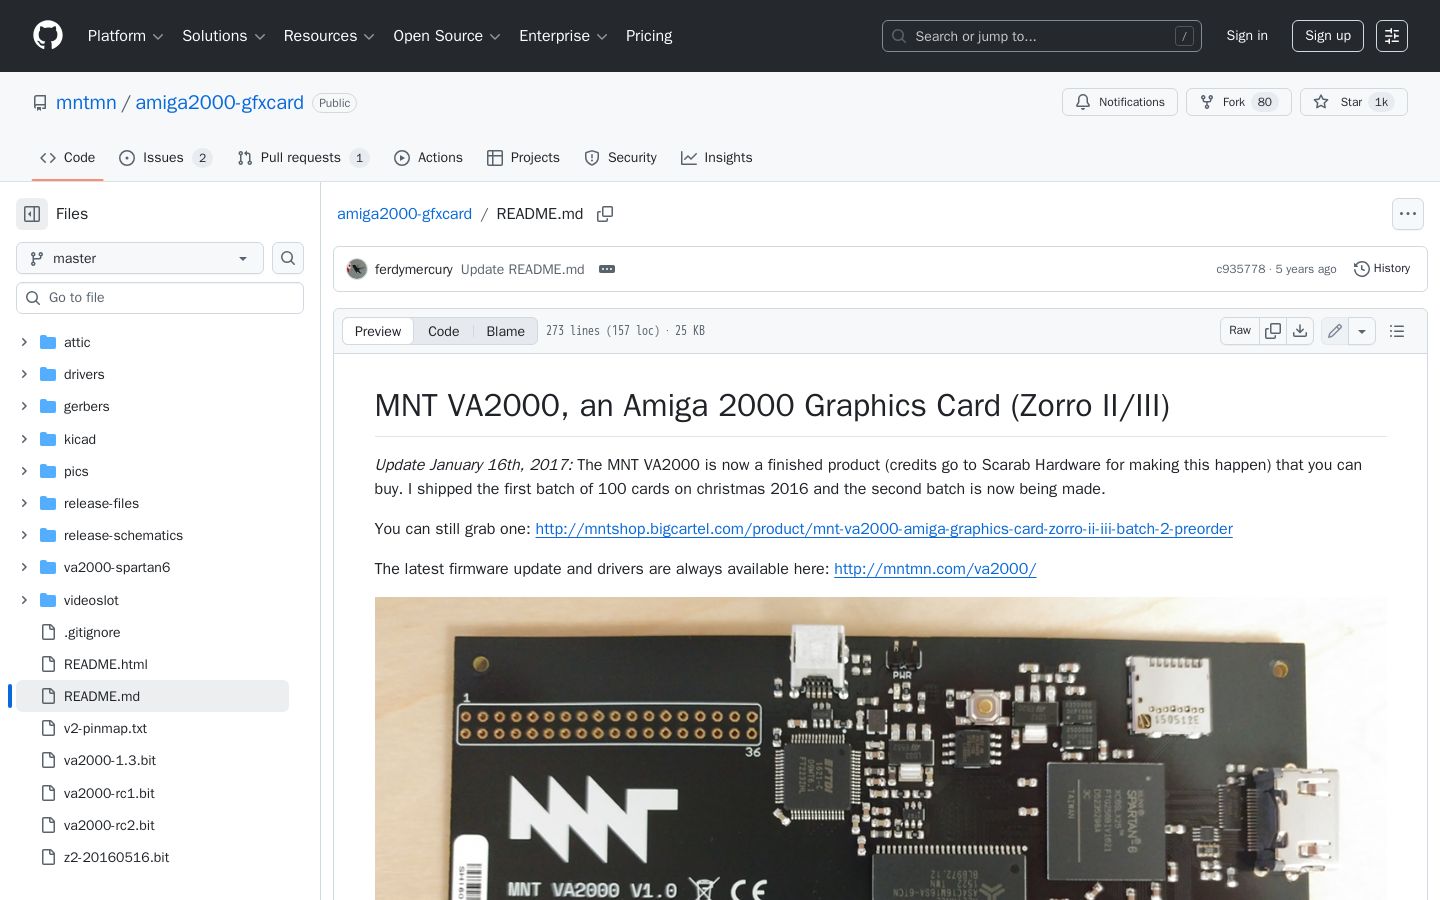The width and height of the screenshot is (1440, 900).
Task: Expand the va2000-spartan6 folder
Action: (x=24, y=567)
